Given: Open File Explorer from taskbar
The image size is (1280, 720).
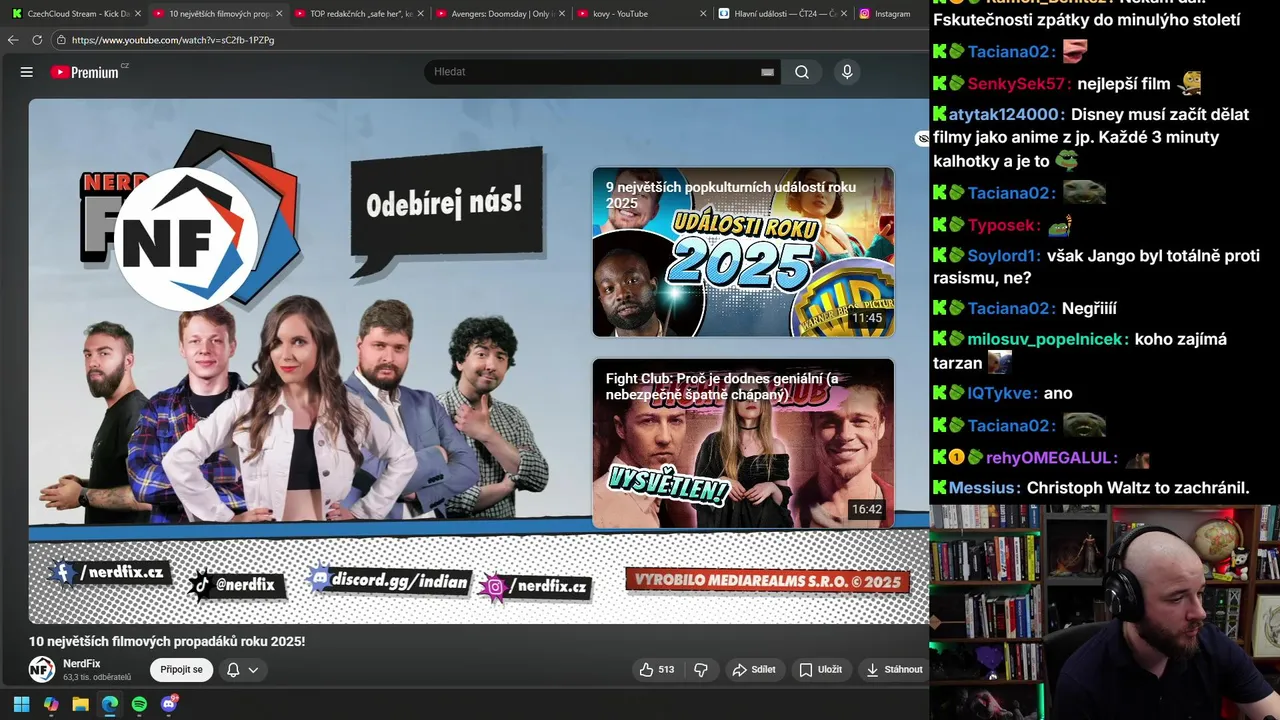Looking at the screenshot, I should coord(80,704).
